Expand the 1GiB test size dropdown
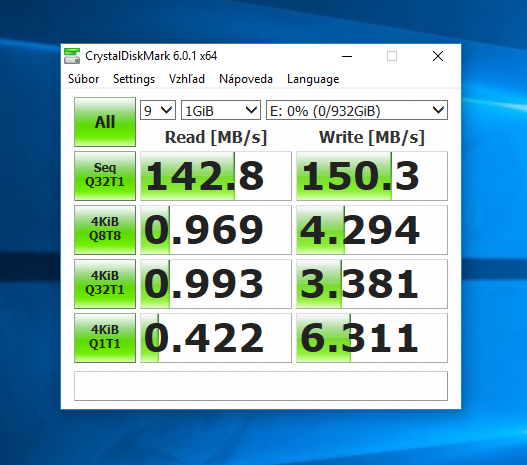This screenshot has width=527, height=465. click(221, 110)
